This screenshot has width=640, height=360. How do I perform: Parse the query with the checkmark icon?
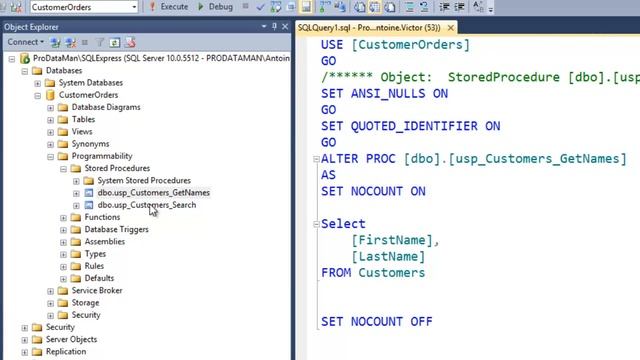click(260, 7)
